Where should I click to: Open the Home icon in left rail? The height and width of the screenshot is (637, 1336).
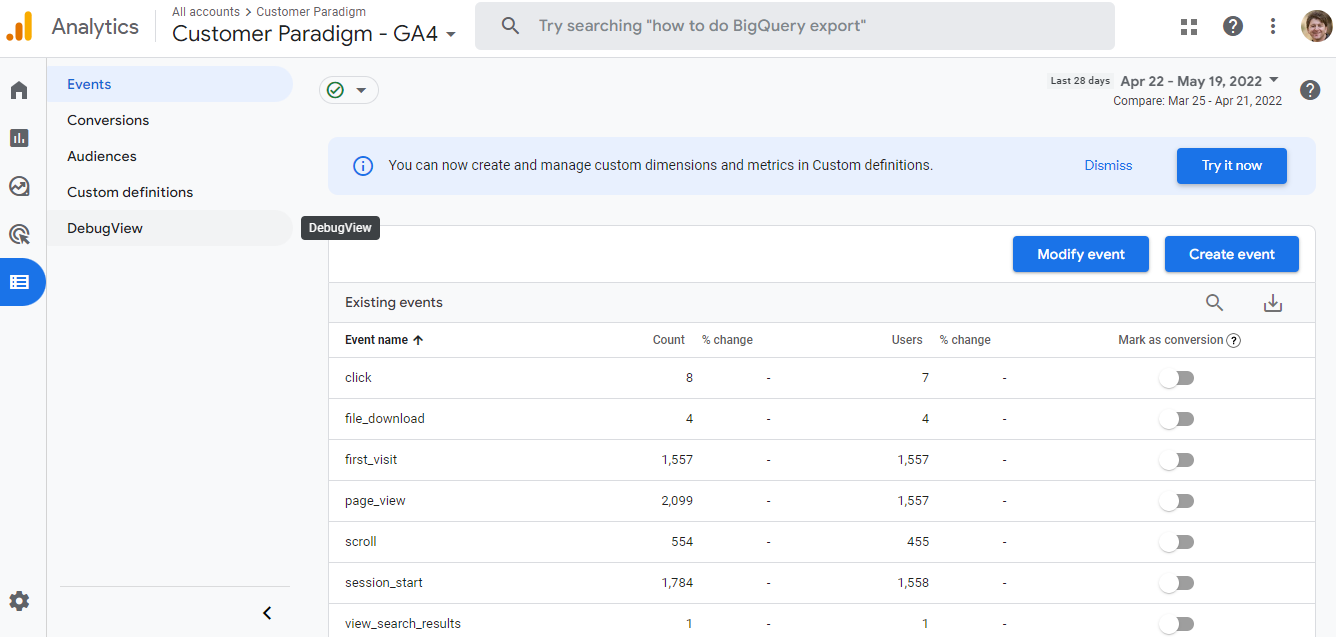[x=19, y=91]
